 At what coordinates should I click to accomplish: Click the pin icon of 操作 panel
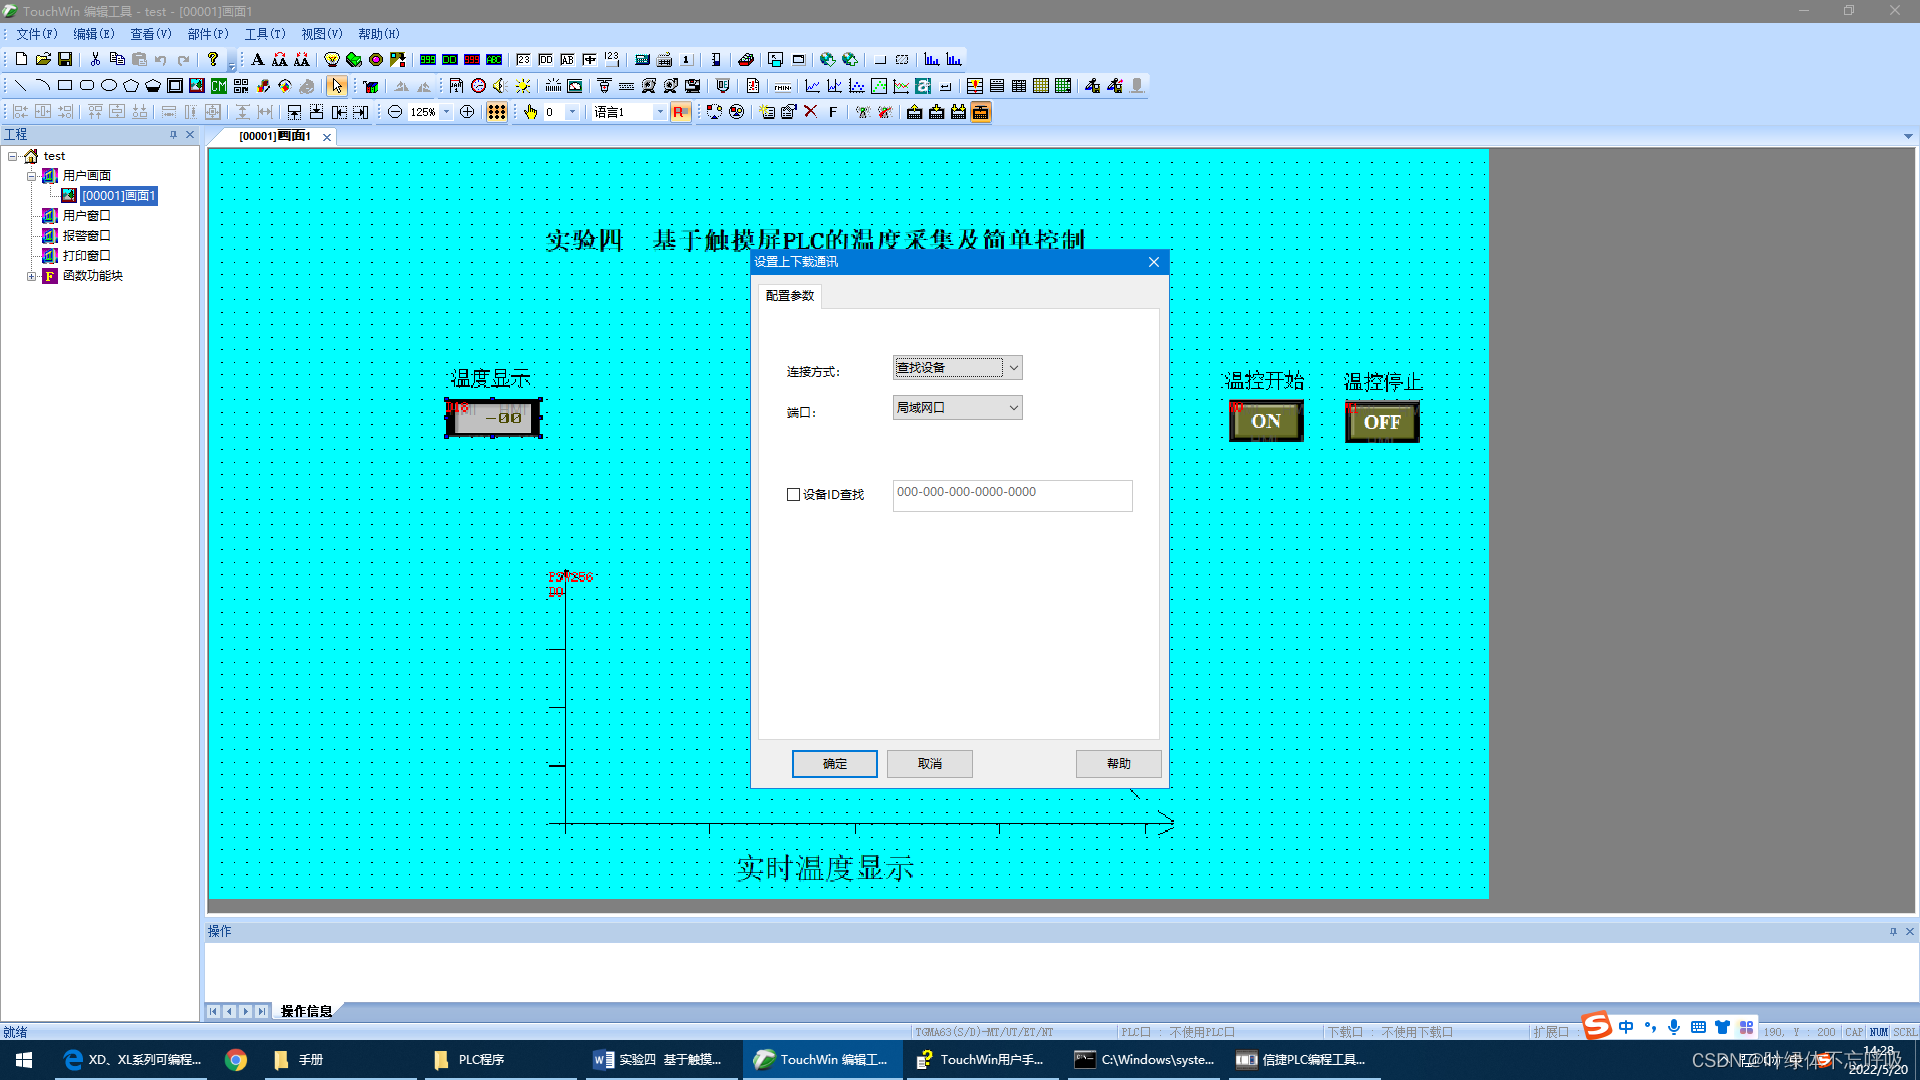[1893, 931]
